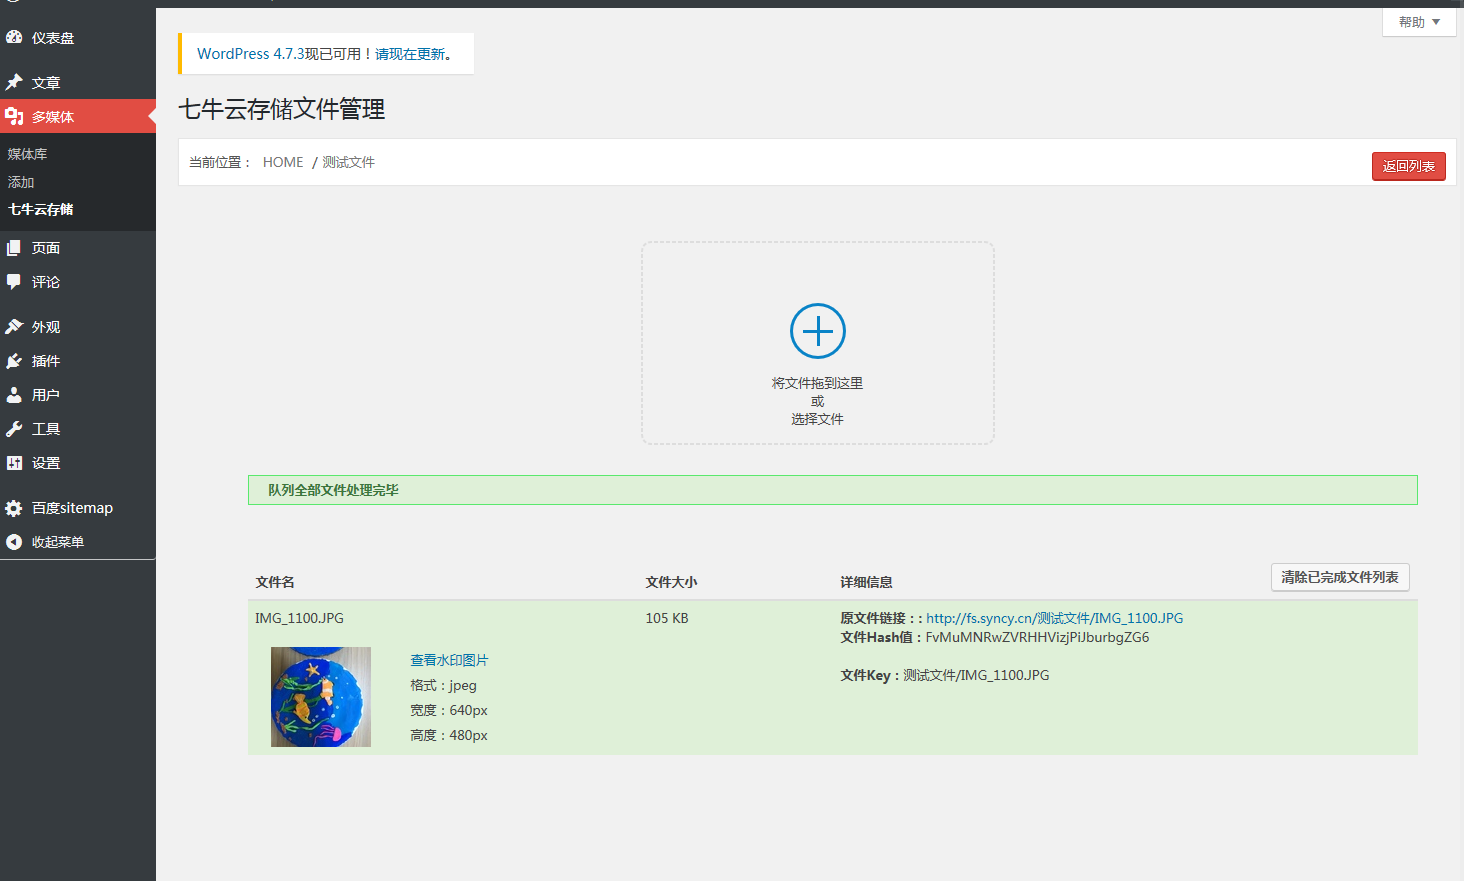Screen dimensions: 1464x881
Task: Open the 百度sitemap menu
Action: (78, 508)
